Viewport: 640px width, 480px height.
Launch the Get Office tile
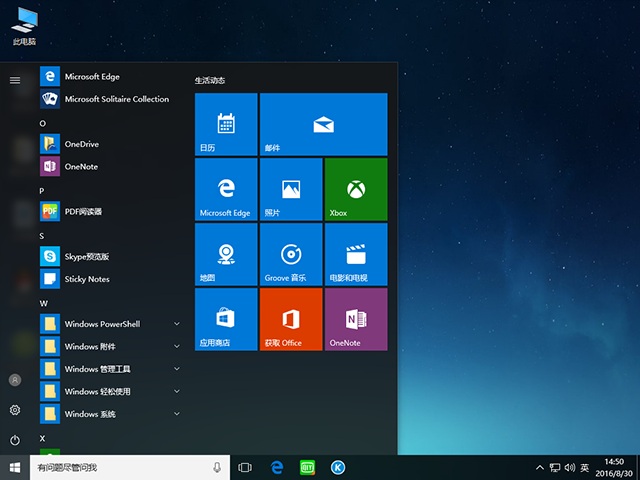click(290, 320)
